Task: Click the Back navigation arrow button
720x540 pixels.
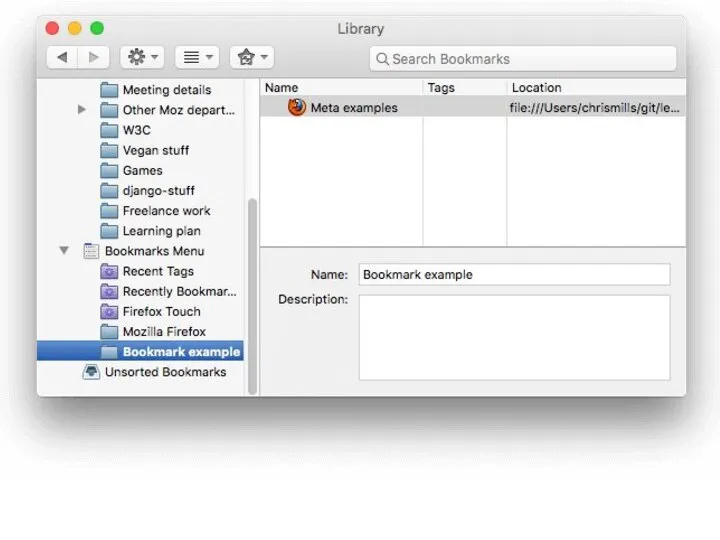Action: point(62,58)
